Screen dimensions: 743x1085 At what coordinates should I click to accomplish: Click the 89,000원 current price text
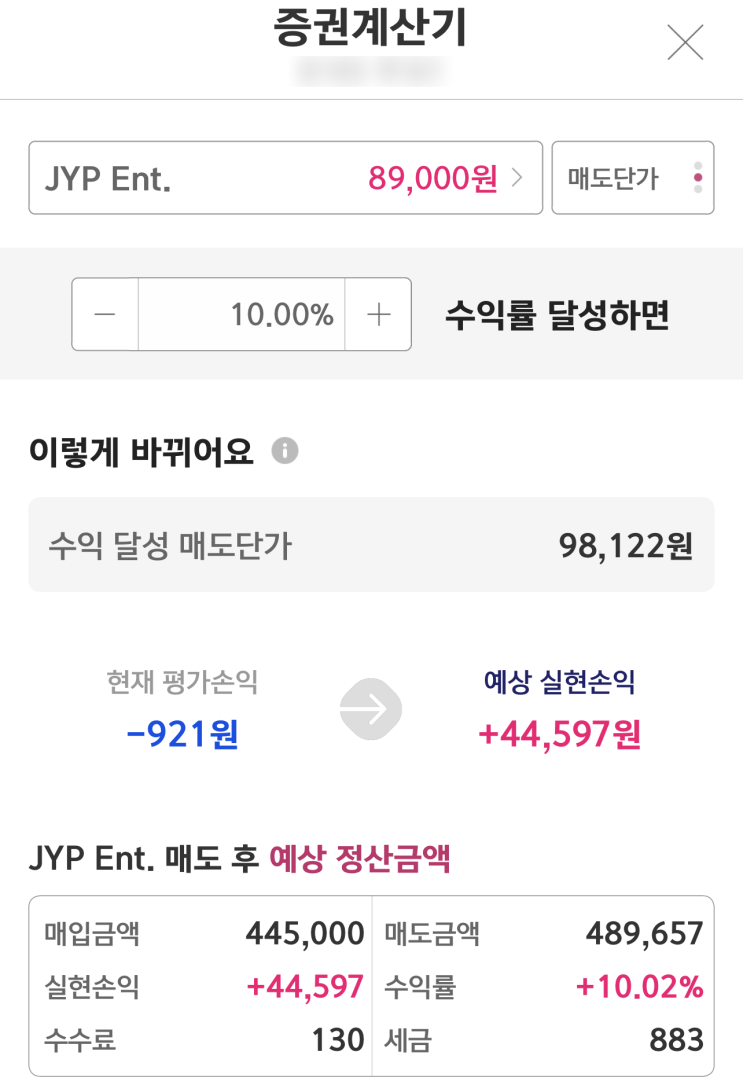[432, 178]
